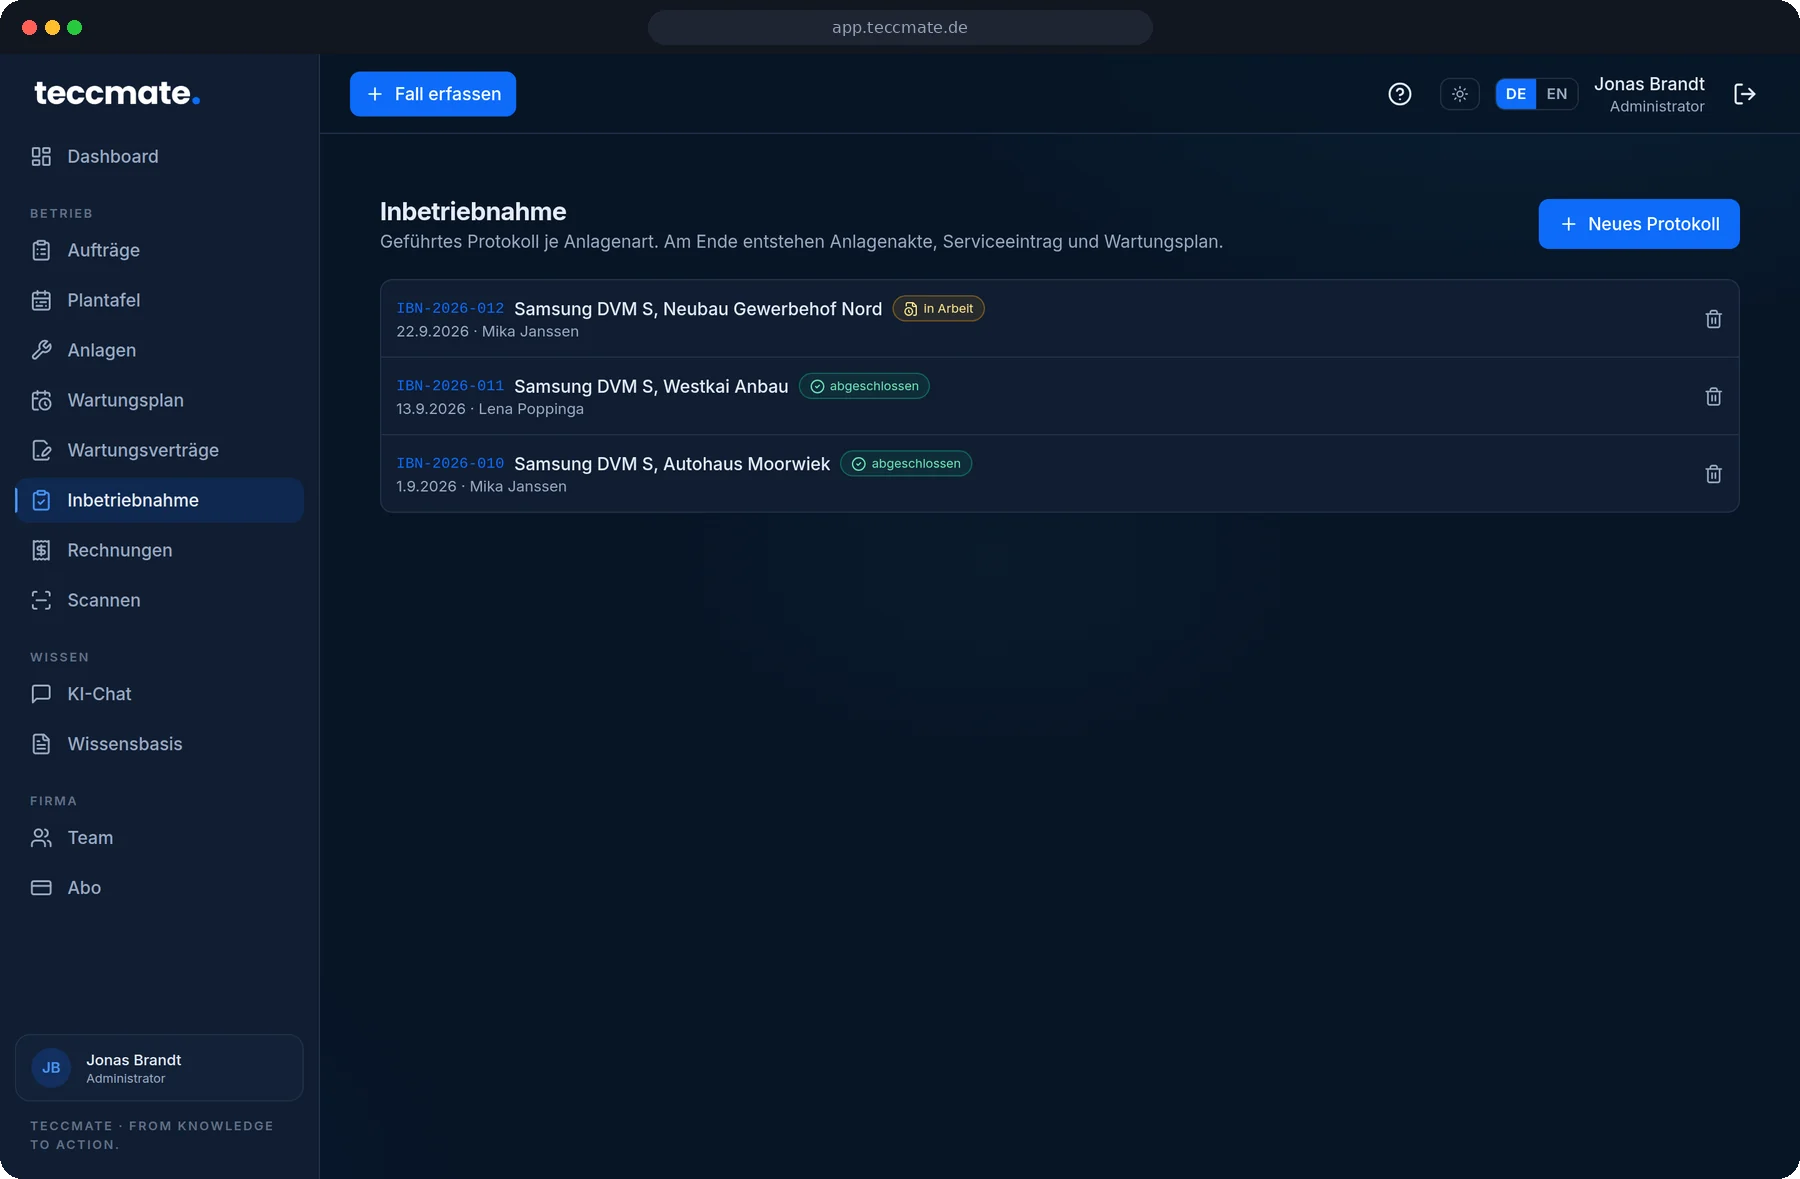Image resolution: width=1800 pixels, height=1179 pixels.
Task: Switch language to EN
Action: pos(1557,94)
